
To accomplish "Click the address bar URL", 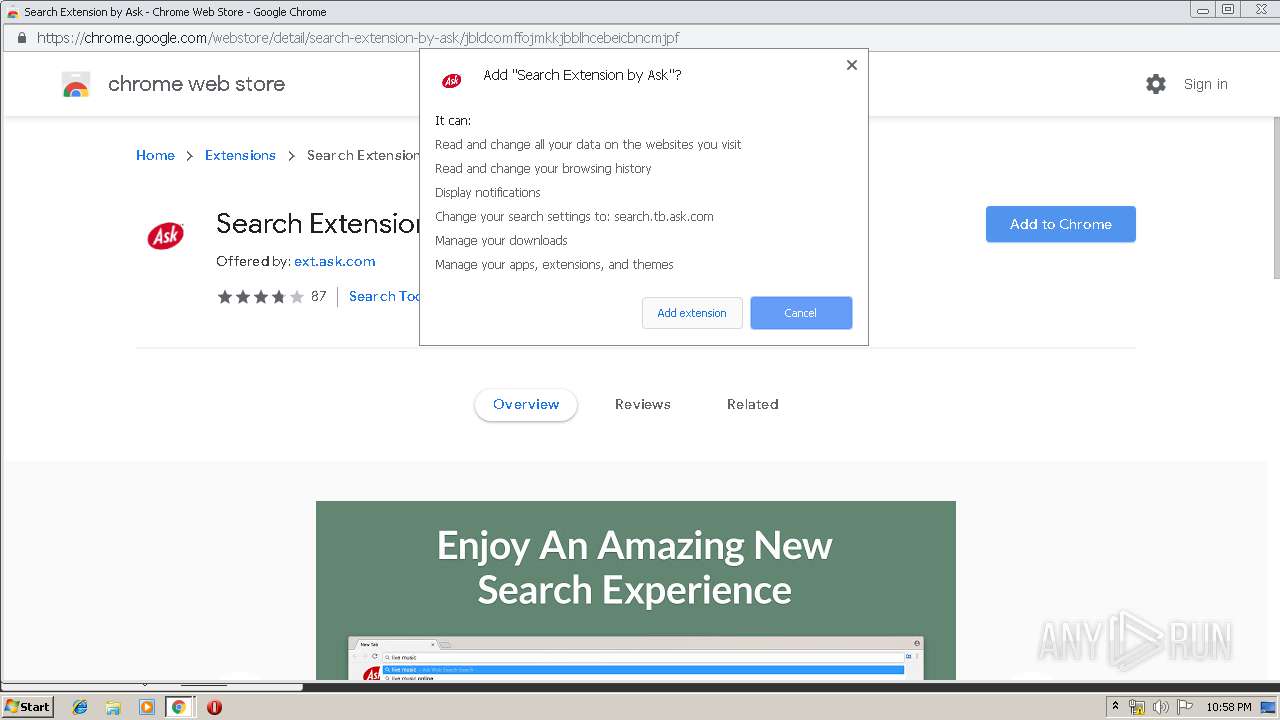I will point(358,38).
